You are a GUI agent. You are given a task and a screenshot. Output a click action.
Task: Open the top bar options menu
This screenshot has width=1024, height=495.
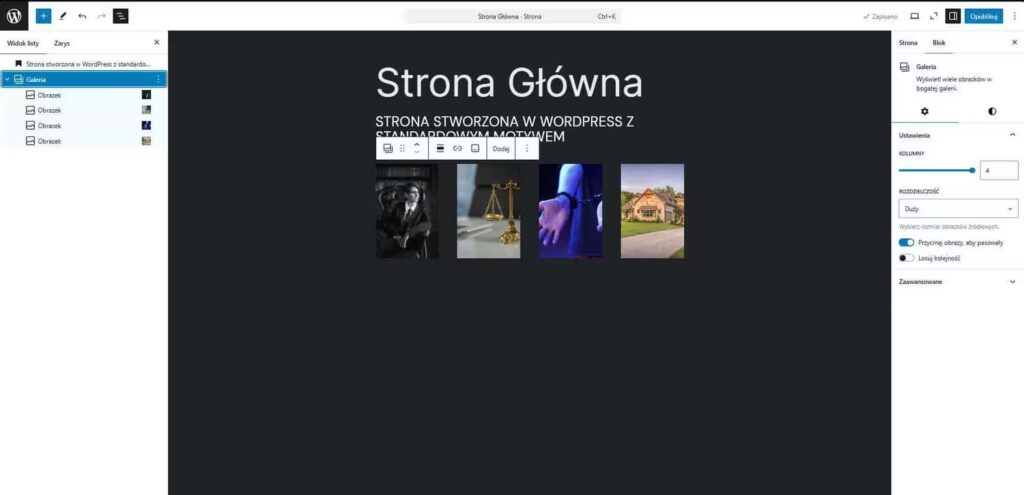pyautogui.click(x=1014, y=16)
